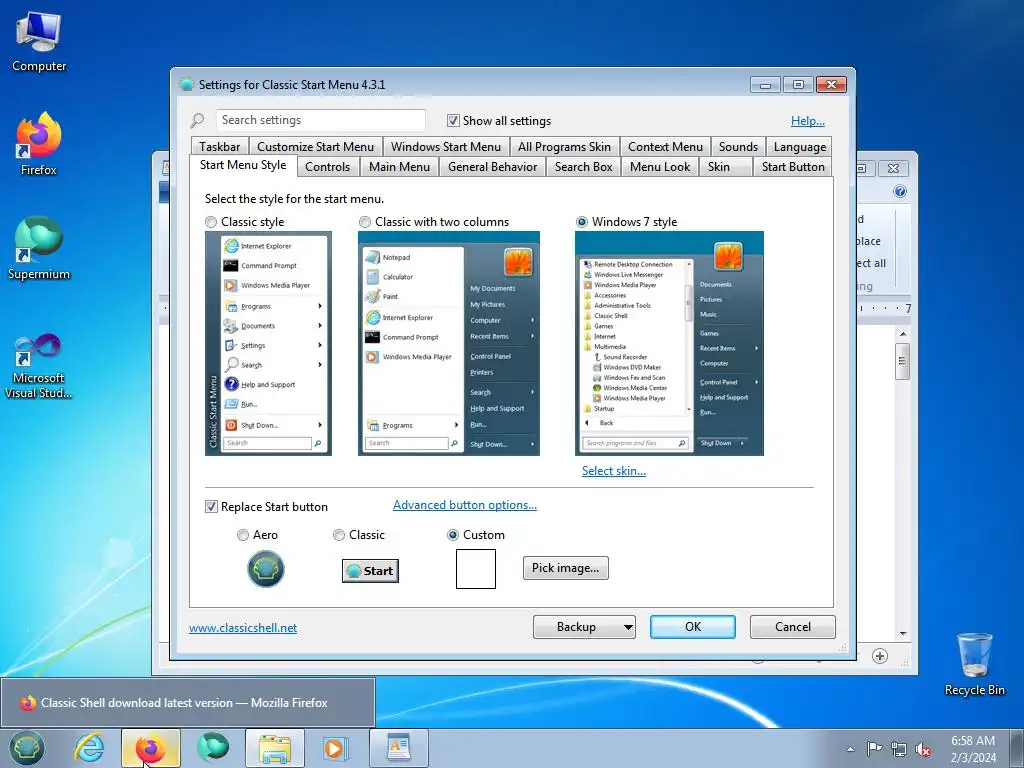The width and height of the screenshot is (1024, 768).
Task: Select Classic with two columns option
Action: pos(365,222)
